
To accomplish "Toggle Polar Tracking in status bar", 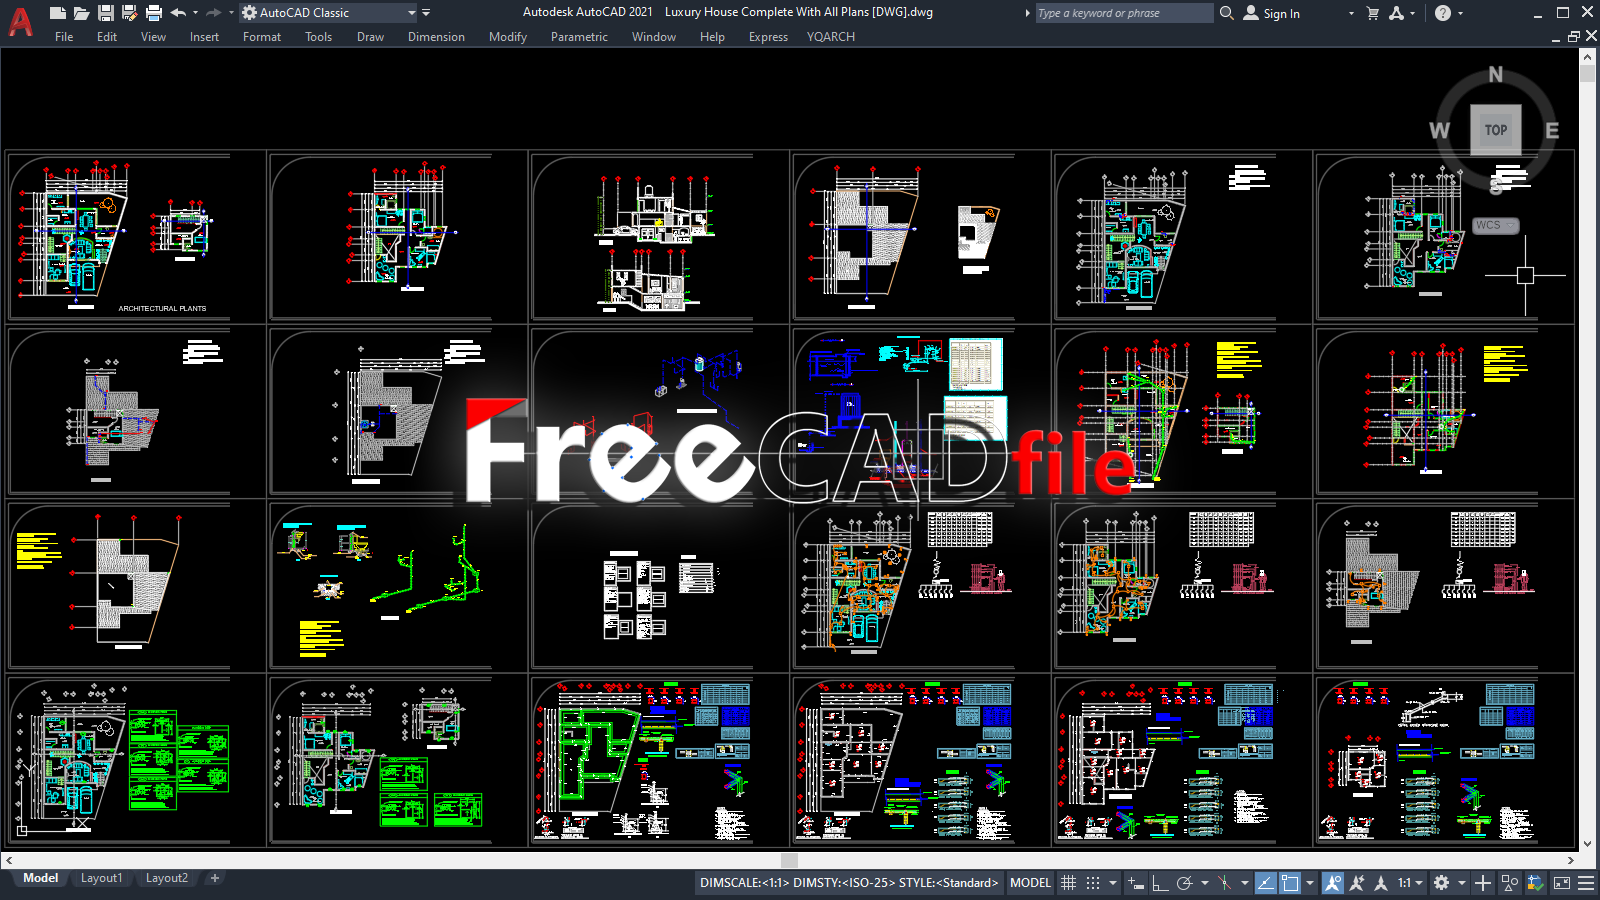I will click(x=1185, y=883).
